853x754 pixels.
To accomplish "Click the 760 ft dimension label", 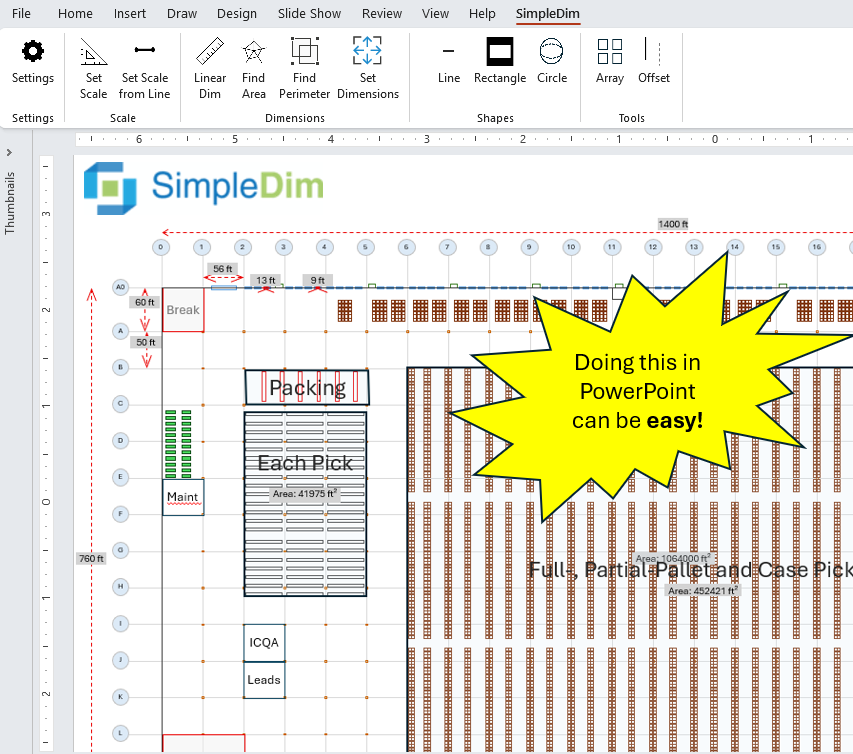I will pyautogui.click(x=91, y=559).
